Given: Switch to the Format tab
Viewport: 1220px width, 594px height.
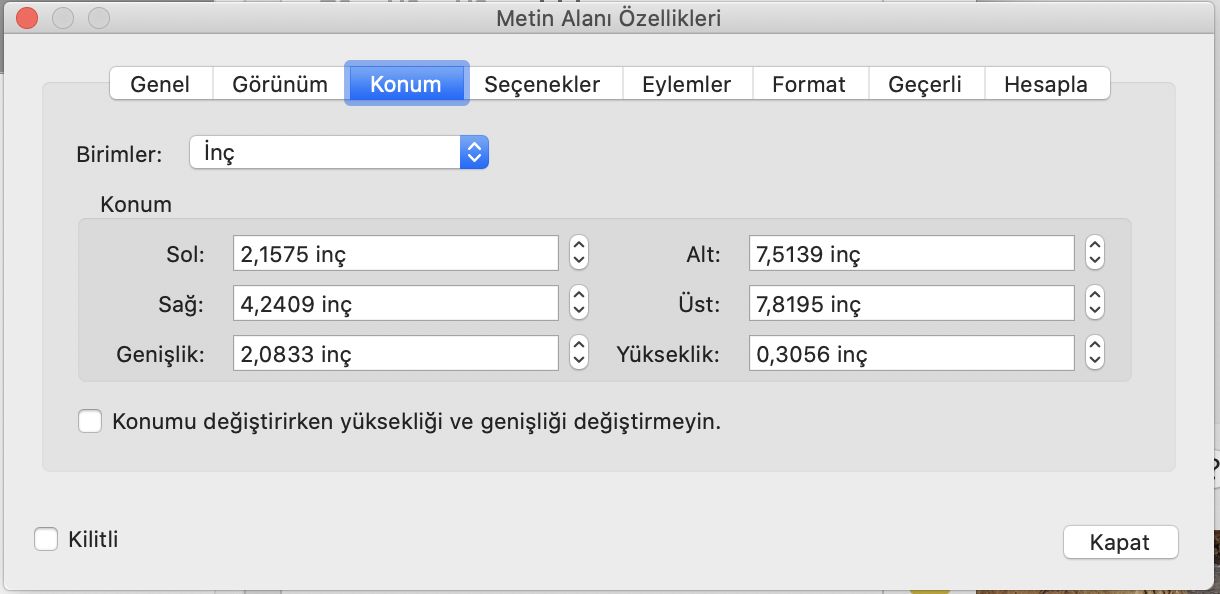Looking at the screenshot, I should pyautogui.click(x=810, y=84).
